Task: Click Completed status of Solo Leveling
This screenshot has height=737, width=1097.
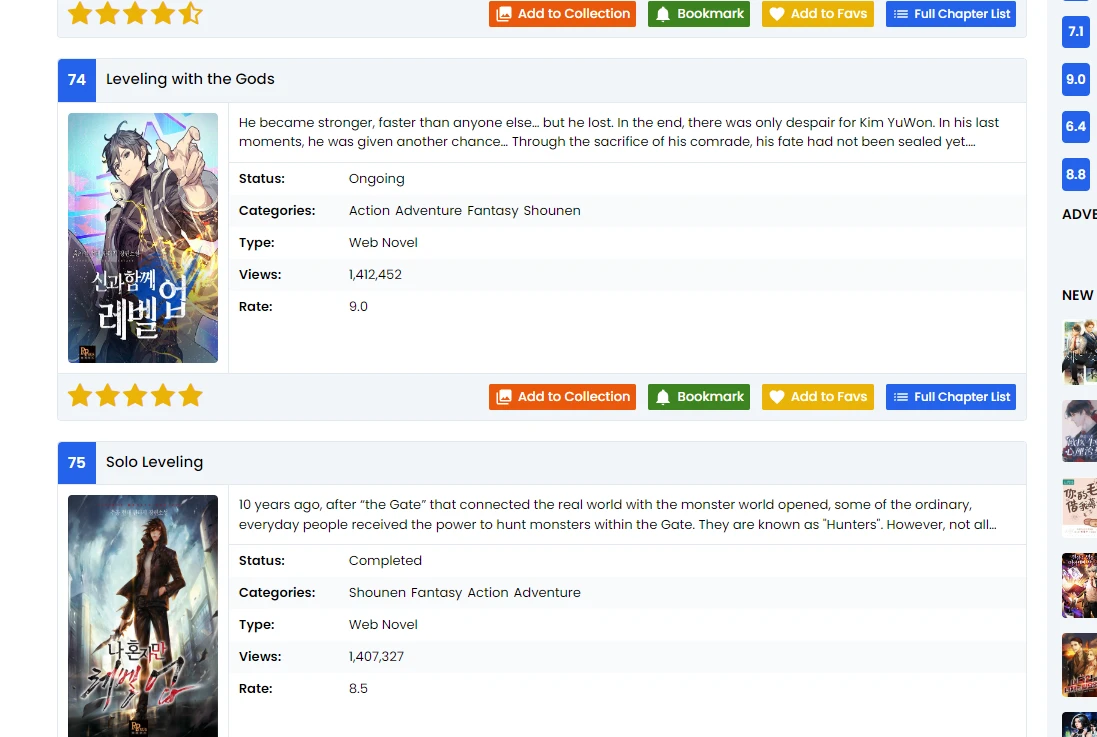Action: pos(385,561)
